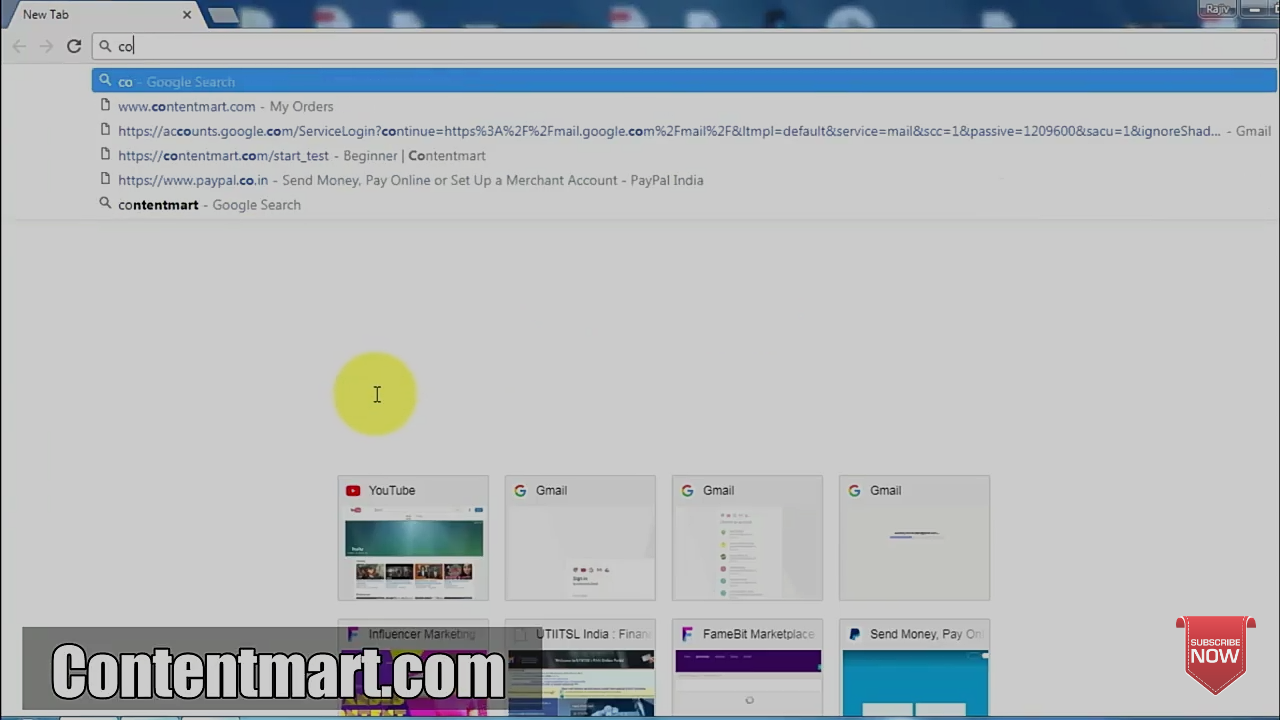Screen dimensions: 1280x720
Task: Click the browser Reload button
Action: point(74,46)
